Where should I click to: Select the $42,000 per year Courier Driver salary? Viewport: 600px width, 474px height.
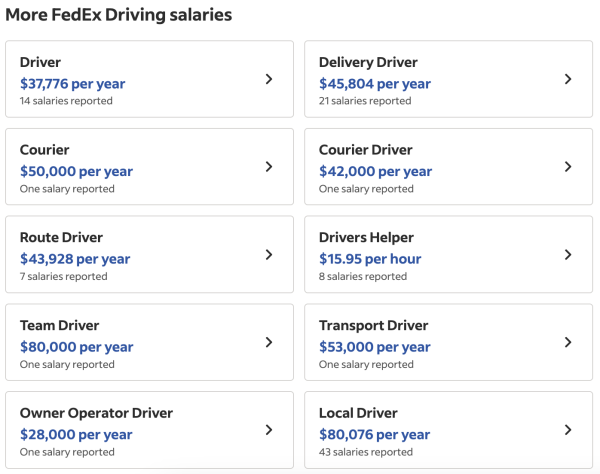click(375, 171)
